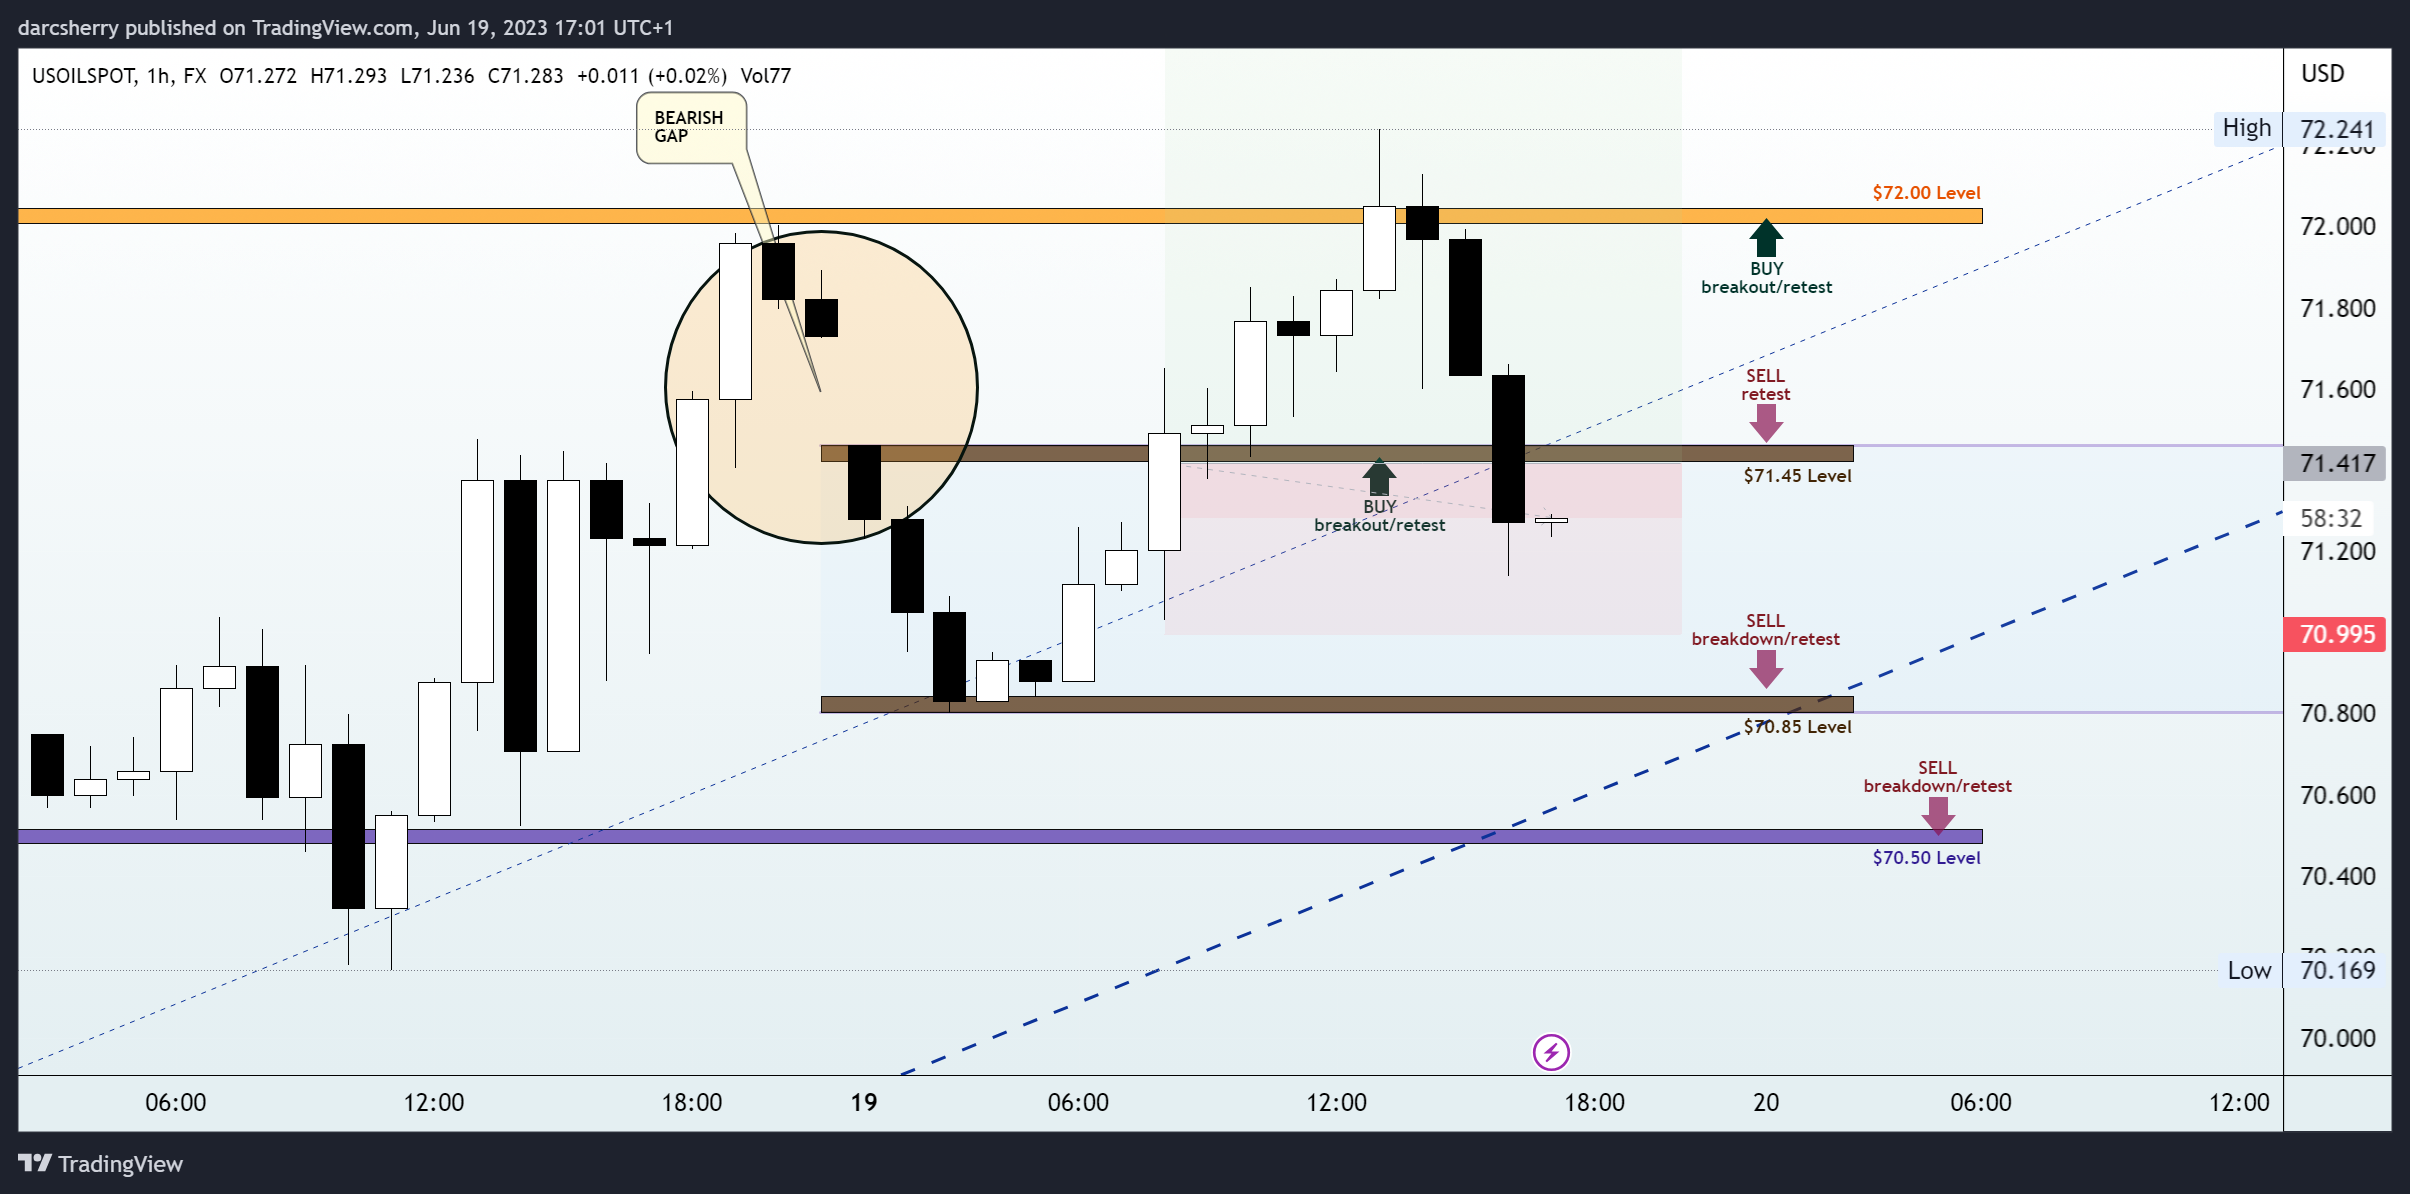Click the '$72.00 Level' text label

coord(1926,192)
